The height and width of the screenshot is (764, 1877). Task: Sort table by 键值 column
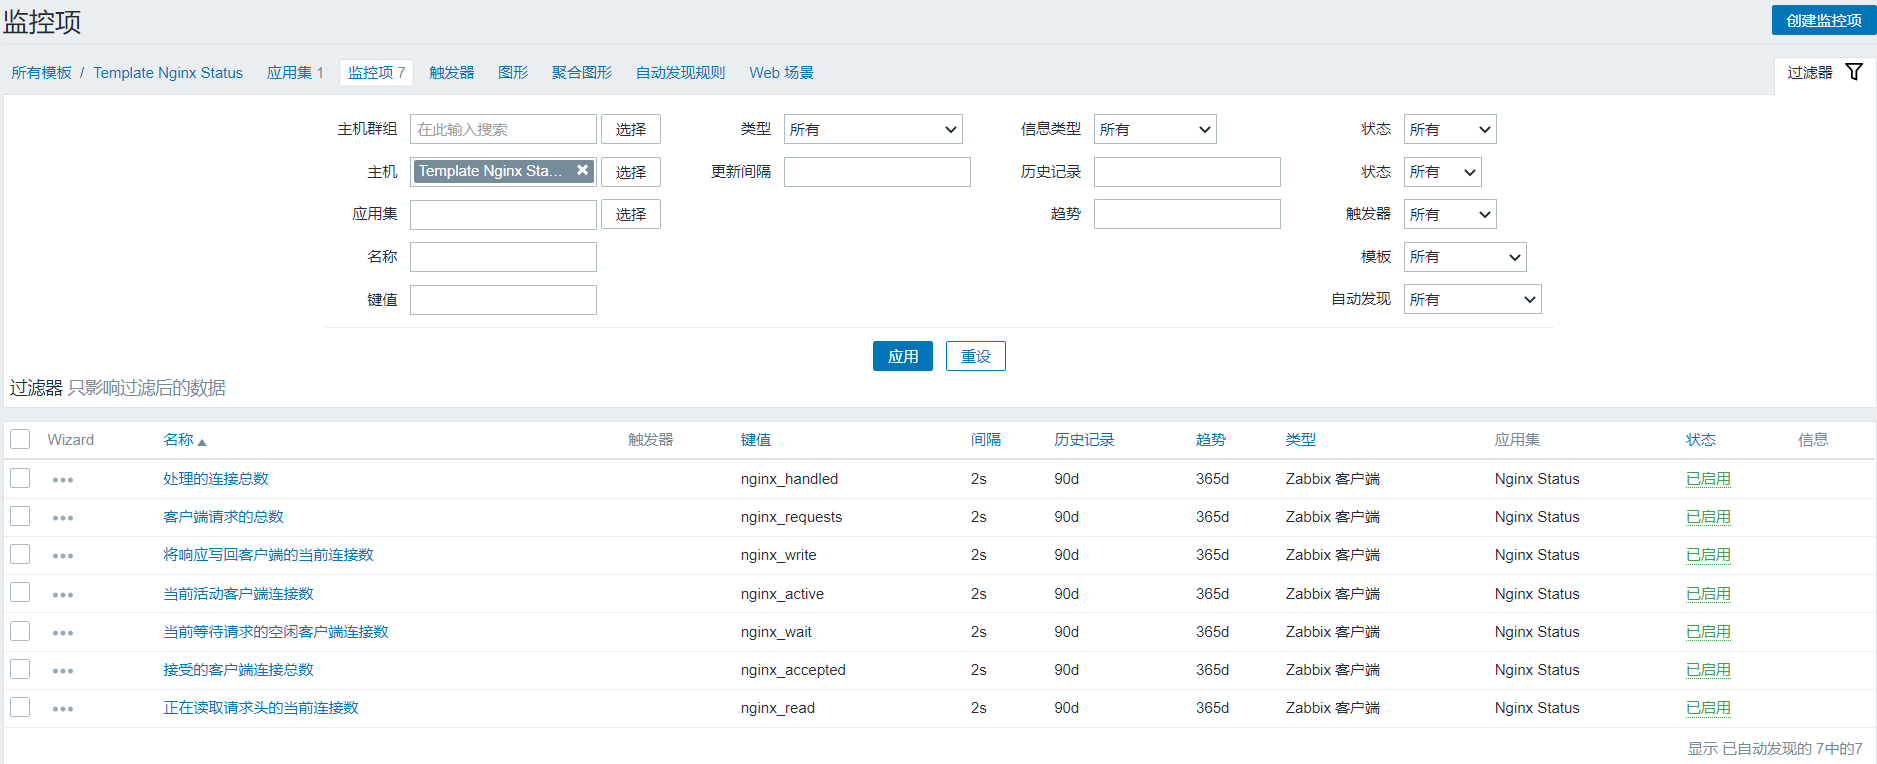756,440
